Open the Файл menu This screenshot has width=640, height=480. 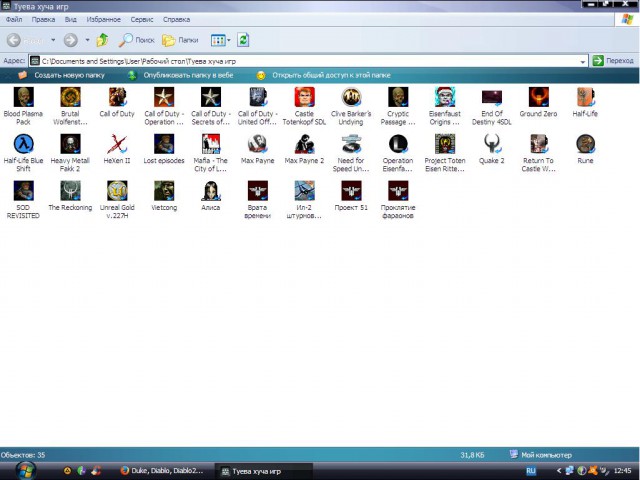point(14,19)
